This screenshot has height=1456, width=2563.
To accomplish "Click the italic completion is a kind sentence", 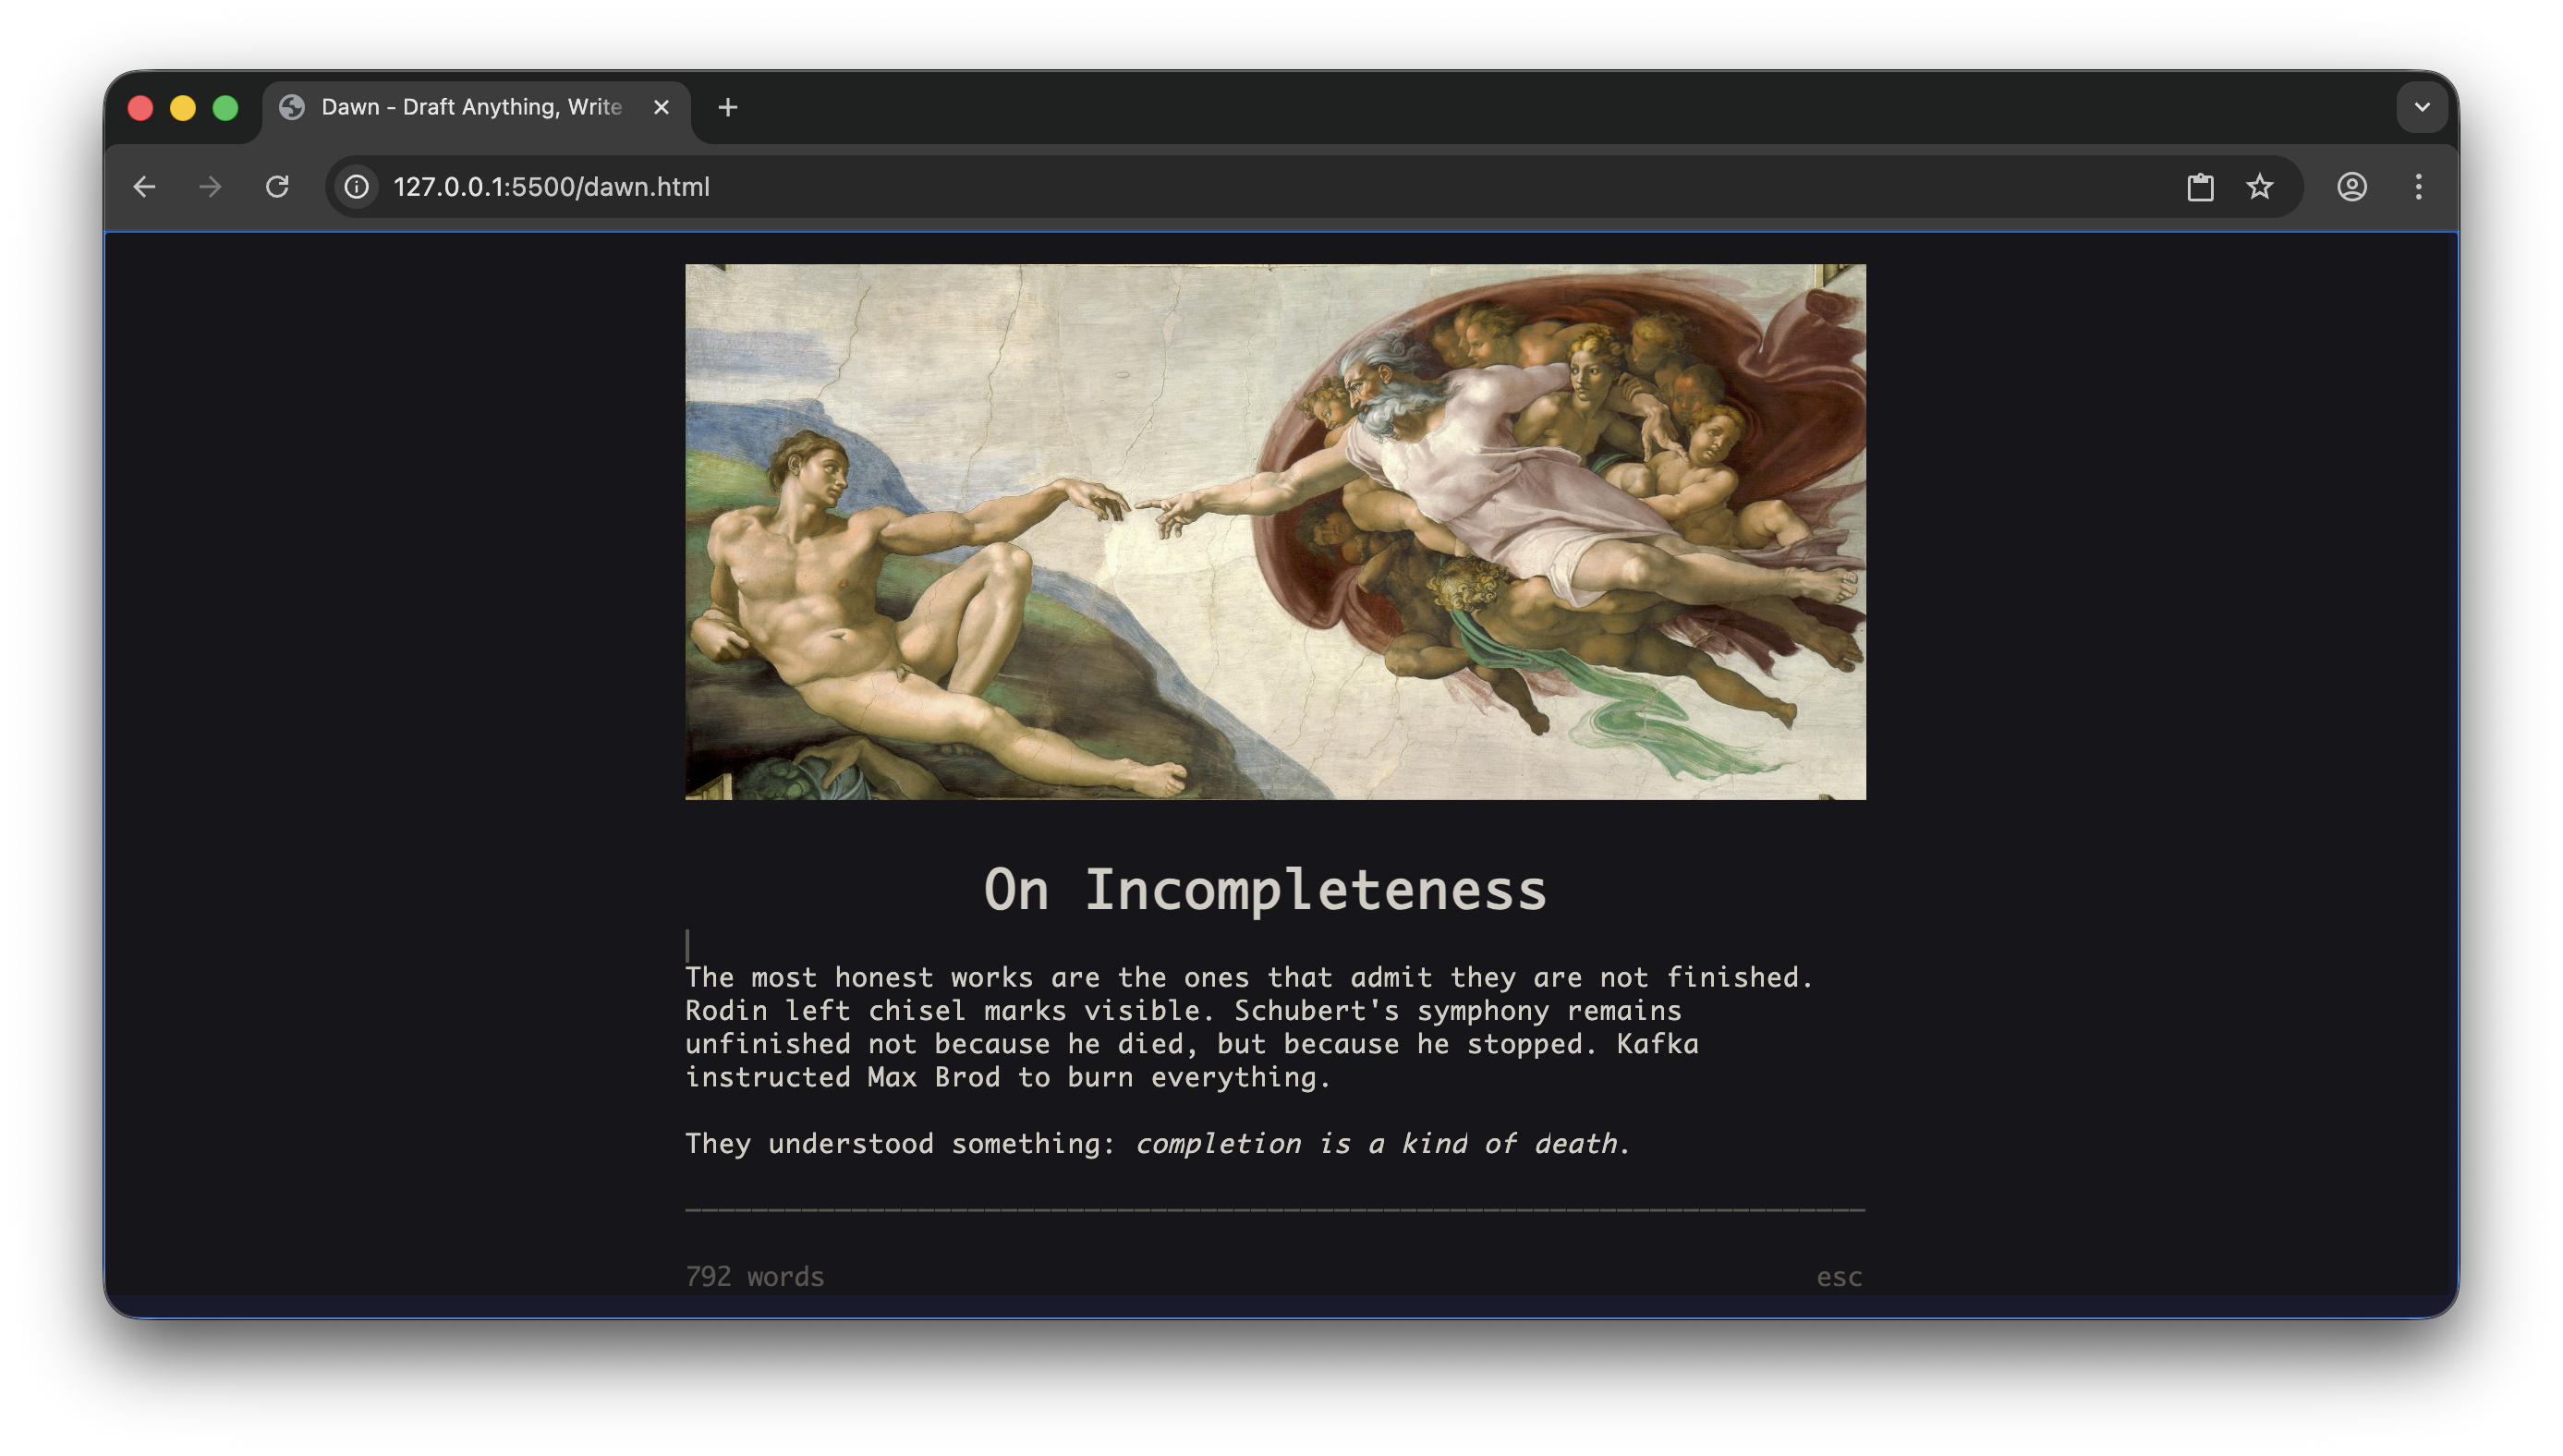I will [1380, 1143].
